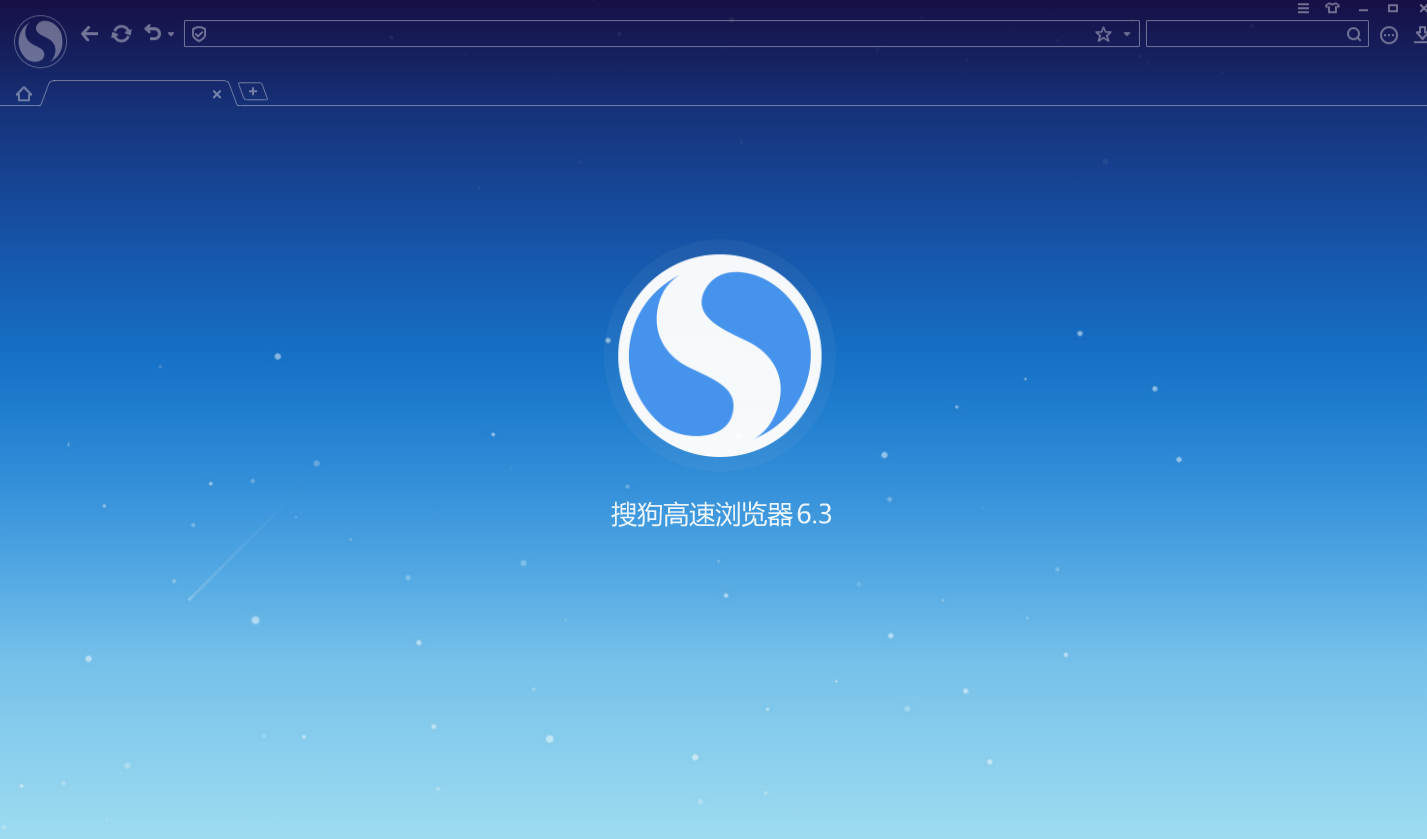1427x839 pixels.
Task: Click the search input box
Action: tap(1245, 34)
